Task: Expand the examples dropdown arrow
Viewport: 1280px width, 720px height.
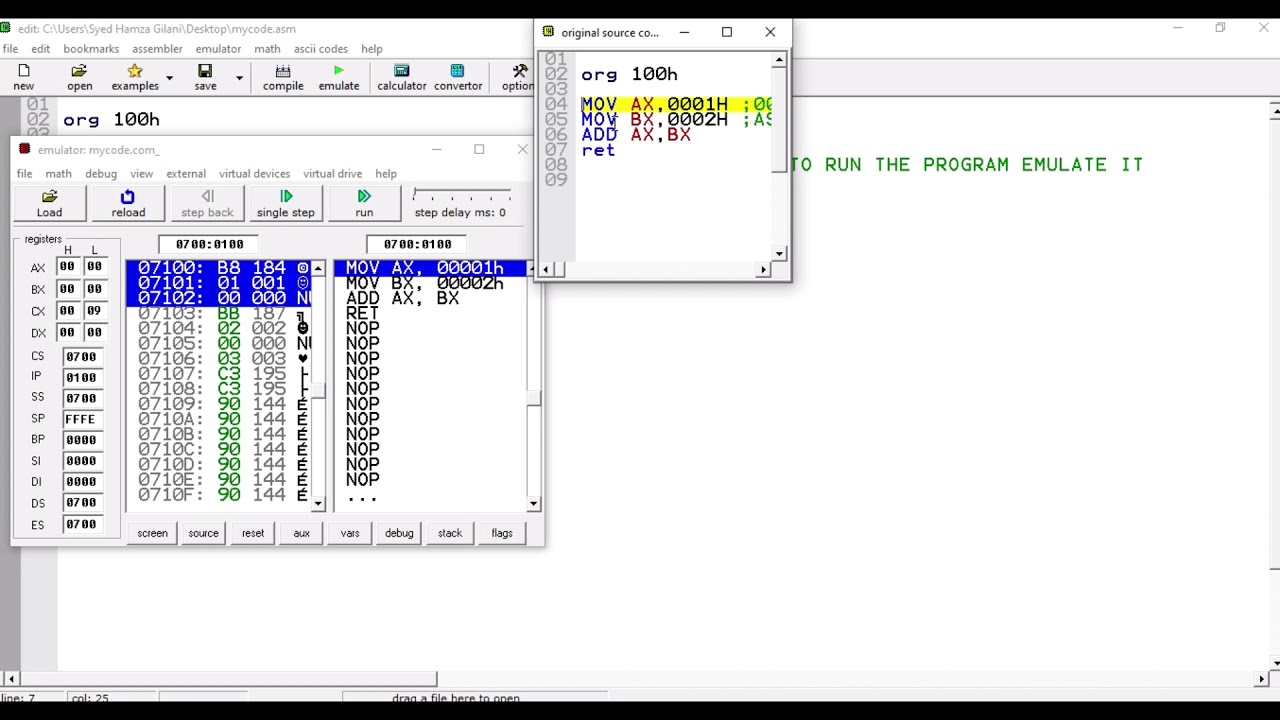Action: 169,77
